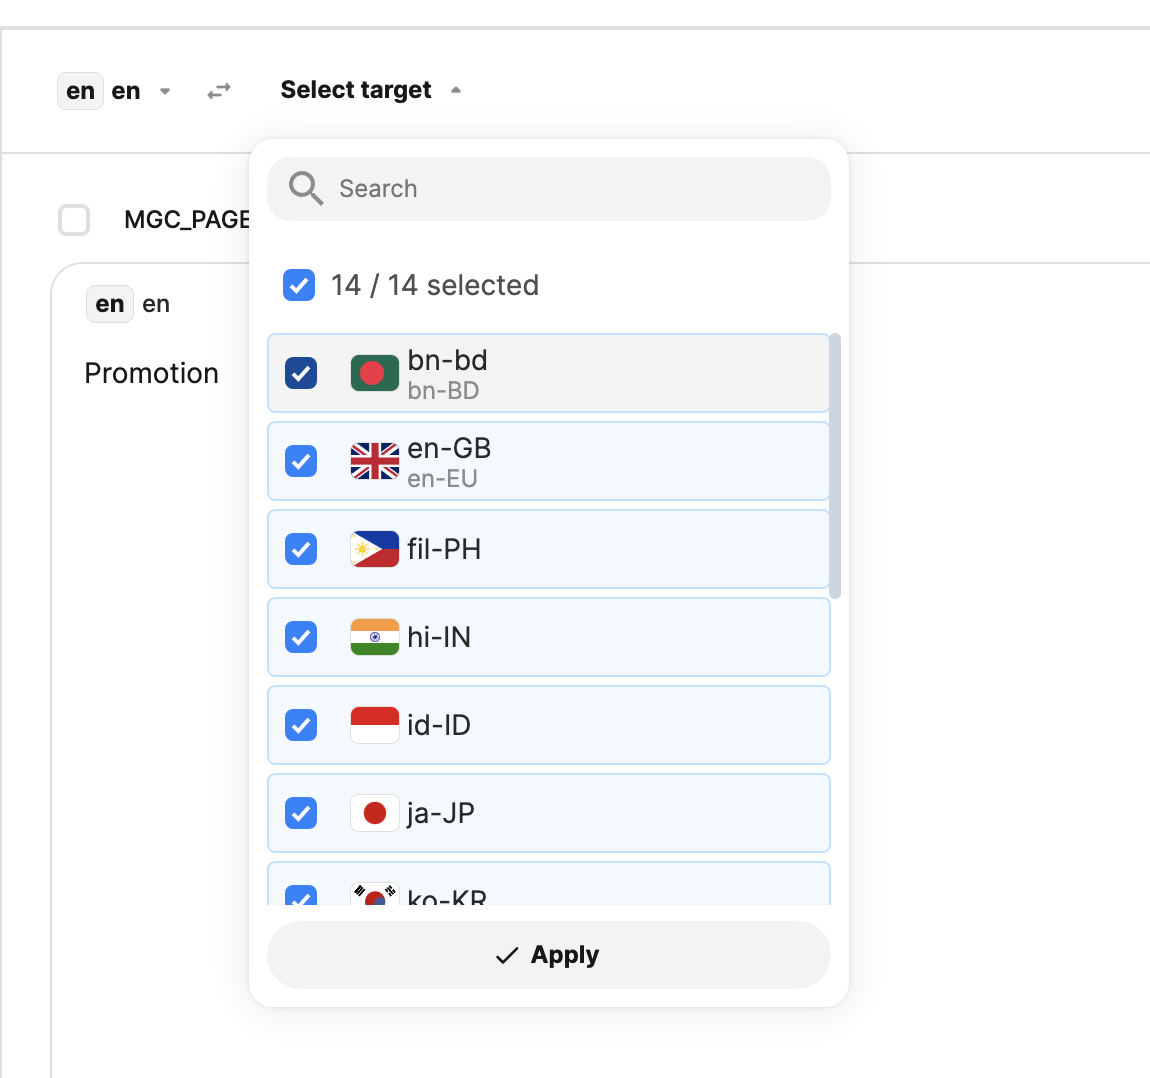Collapse the Select target dropdown
The width and height of the screenshot is (1150, 1078).
click(x=370, y=90)
